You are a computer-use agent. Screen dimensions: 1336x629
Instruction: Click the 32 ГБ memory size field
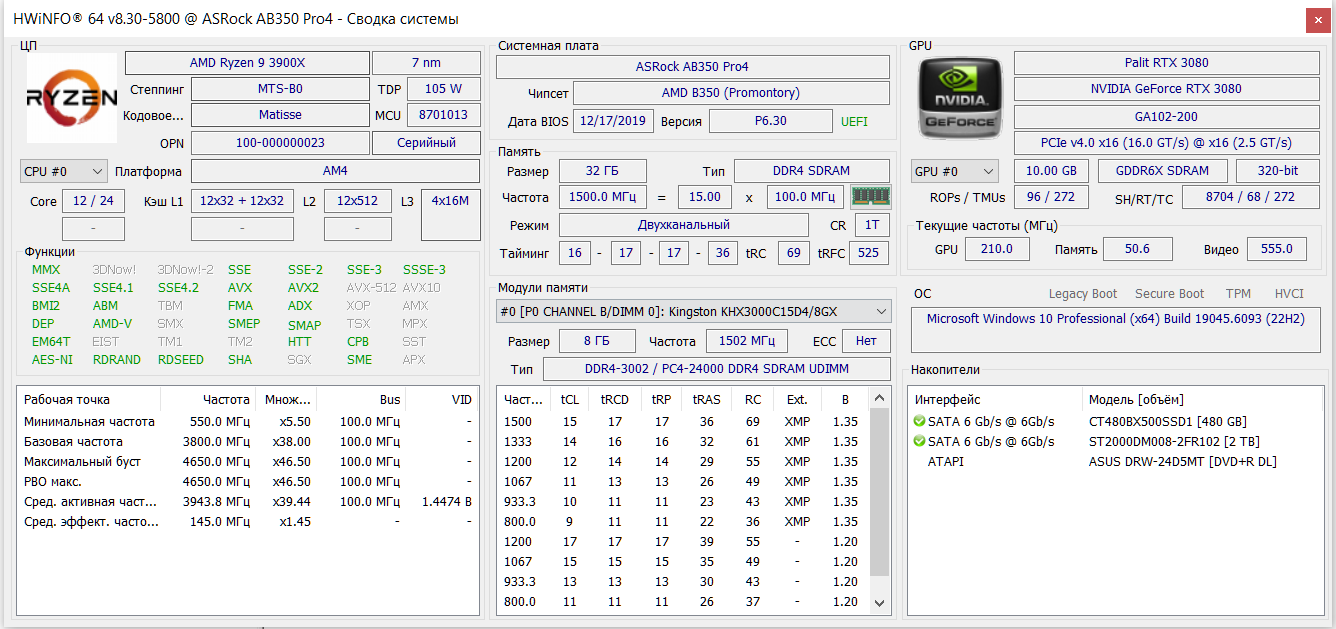(603, 171)
